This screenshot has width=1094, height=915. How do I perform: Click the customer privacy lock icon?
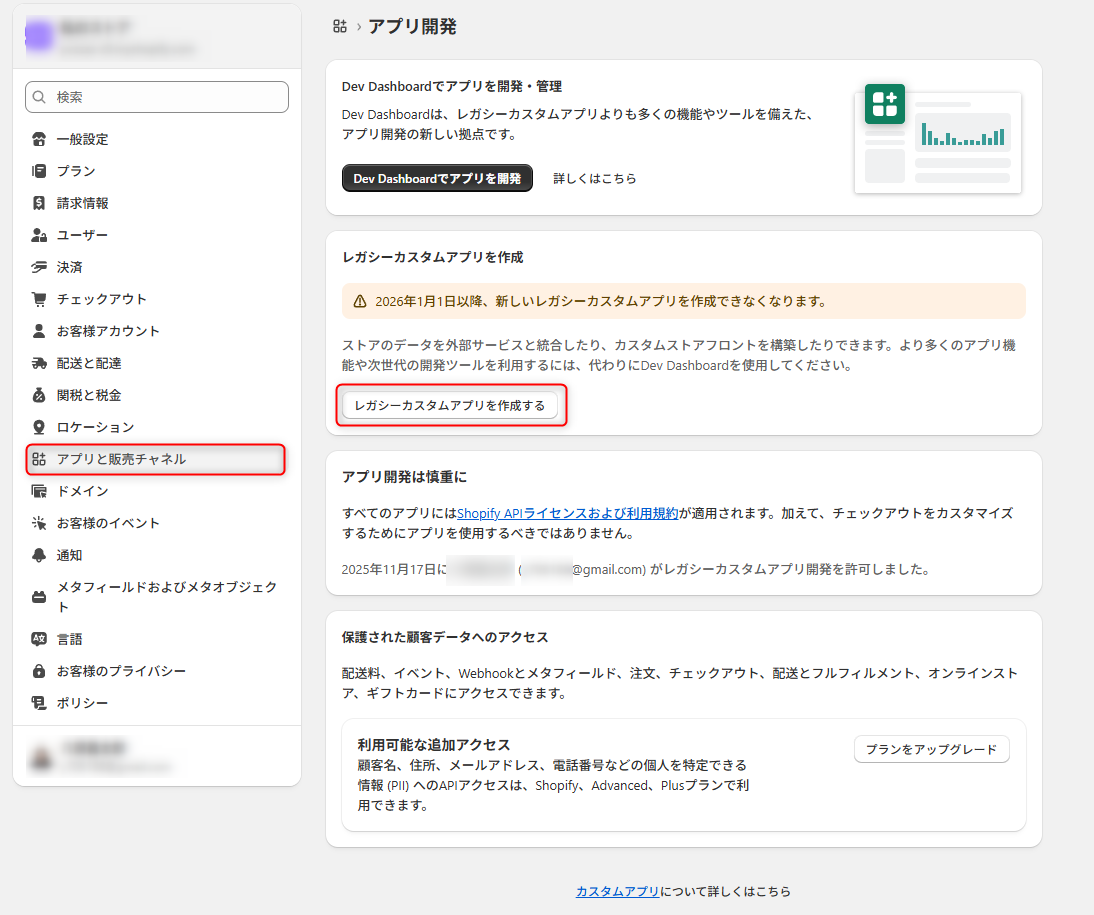[x=39, y=671]
